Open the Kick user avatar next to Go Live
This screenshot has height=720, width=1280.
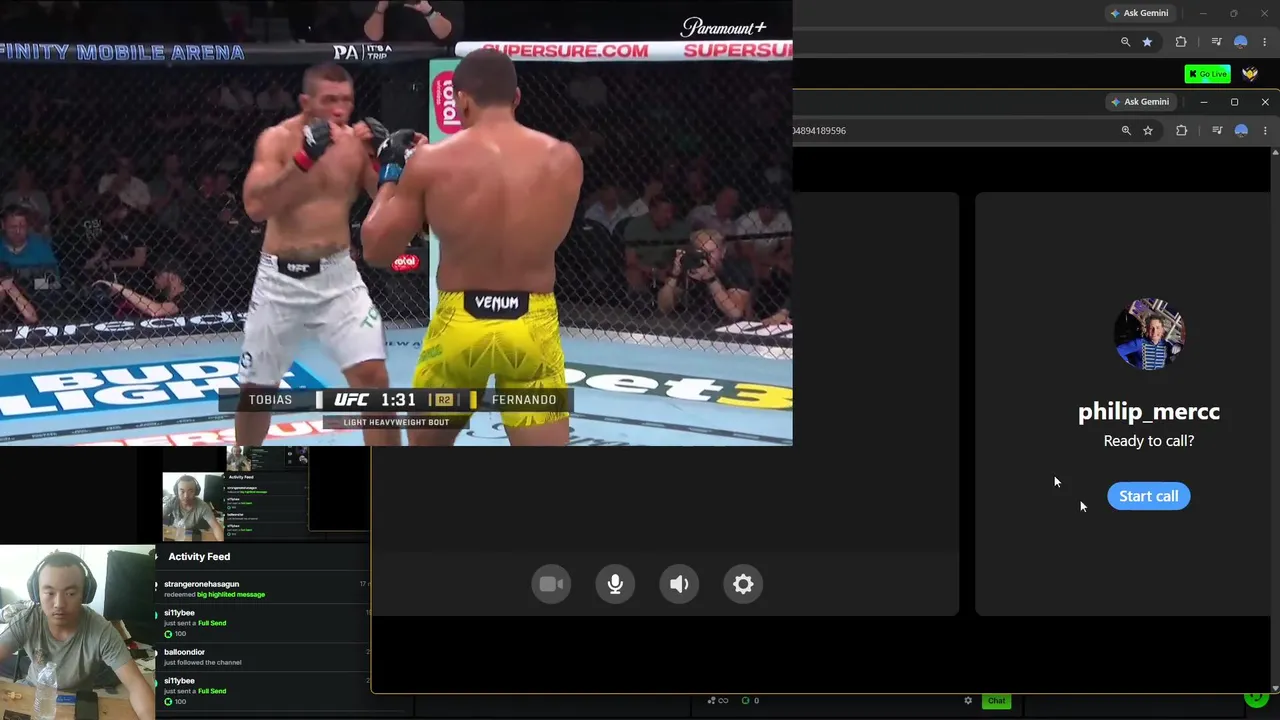click(1250, 74)
